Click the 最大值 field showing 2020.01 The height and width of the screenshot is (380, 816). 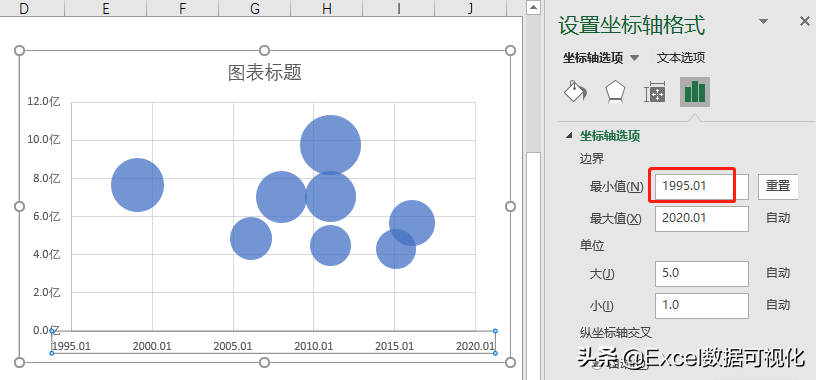(x=702, y=219)
